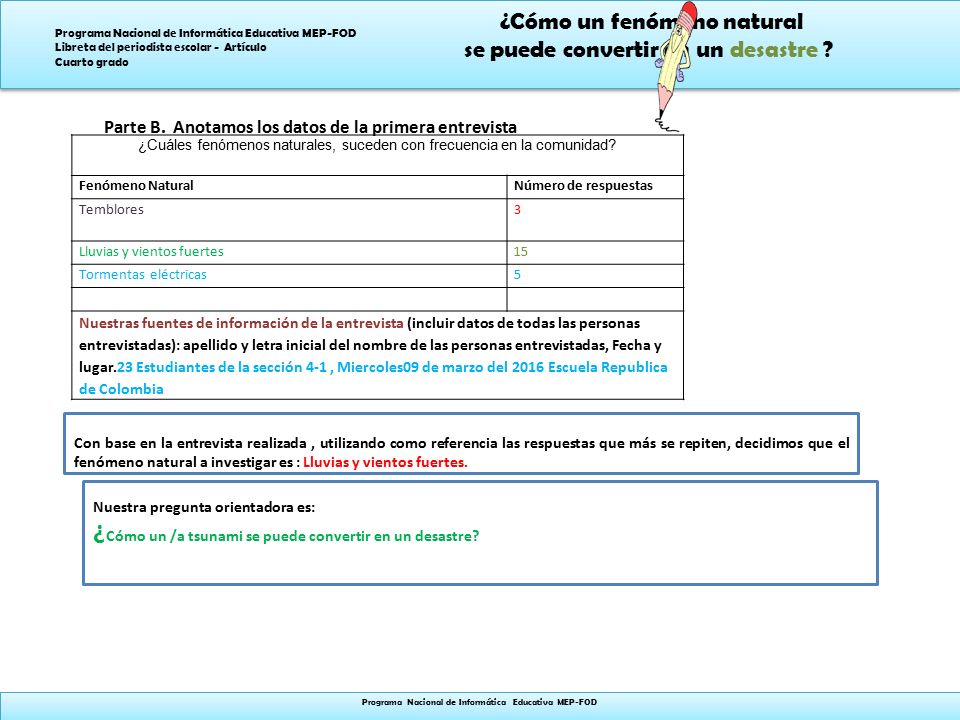
Task: Click the red value 3 for Temblores
Action: 517,209
